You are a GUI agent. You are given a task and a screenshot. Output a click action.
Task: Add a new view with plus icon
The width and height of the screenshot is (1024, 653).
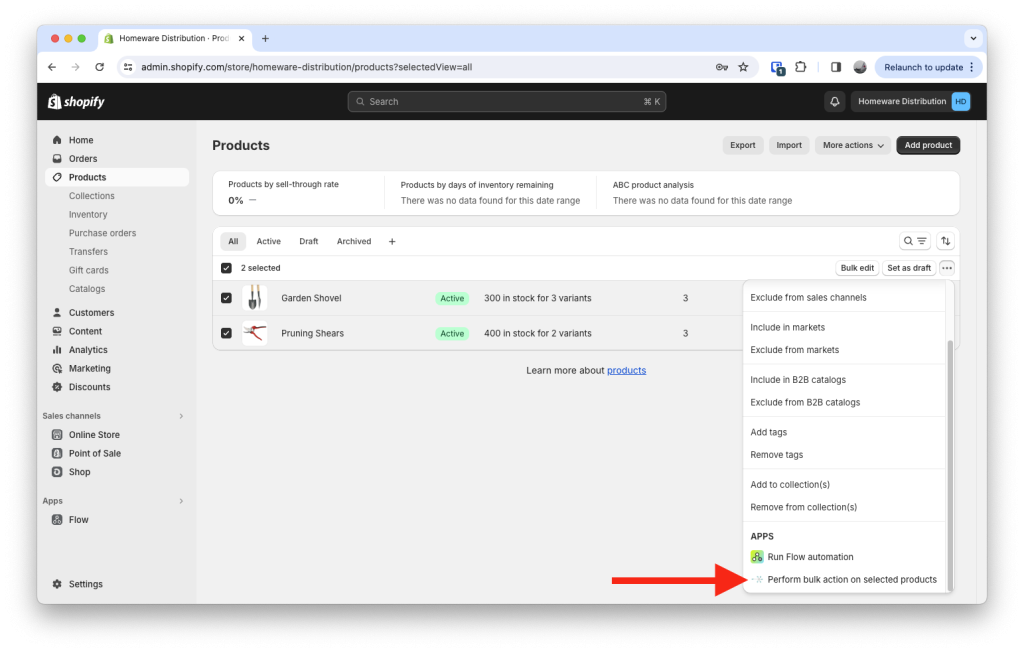(x=392, y=242)
